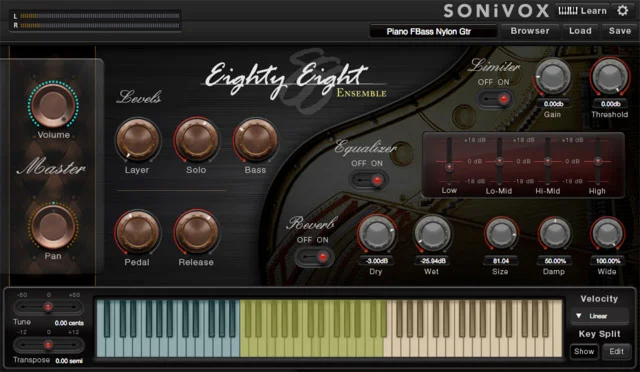Click the Master Pan knob

click(x=53, y=226)
